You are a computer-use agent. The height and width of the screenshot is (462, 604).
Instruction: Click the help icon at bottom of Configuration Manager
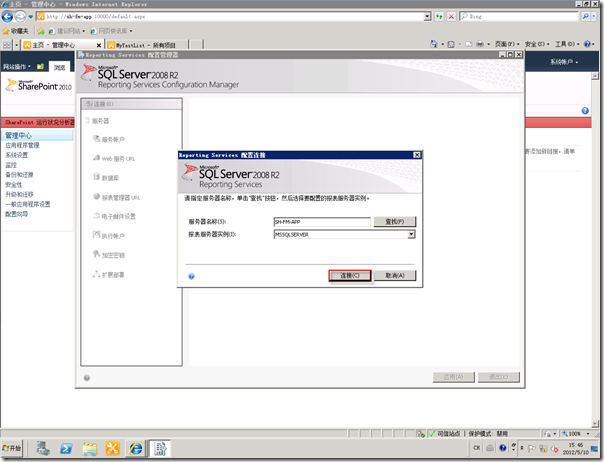click(87, 378)
